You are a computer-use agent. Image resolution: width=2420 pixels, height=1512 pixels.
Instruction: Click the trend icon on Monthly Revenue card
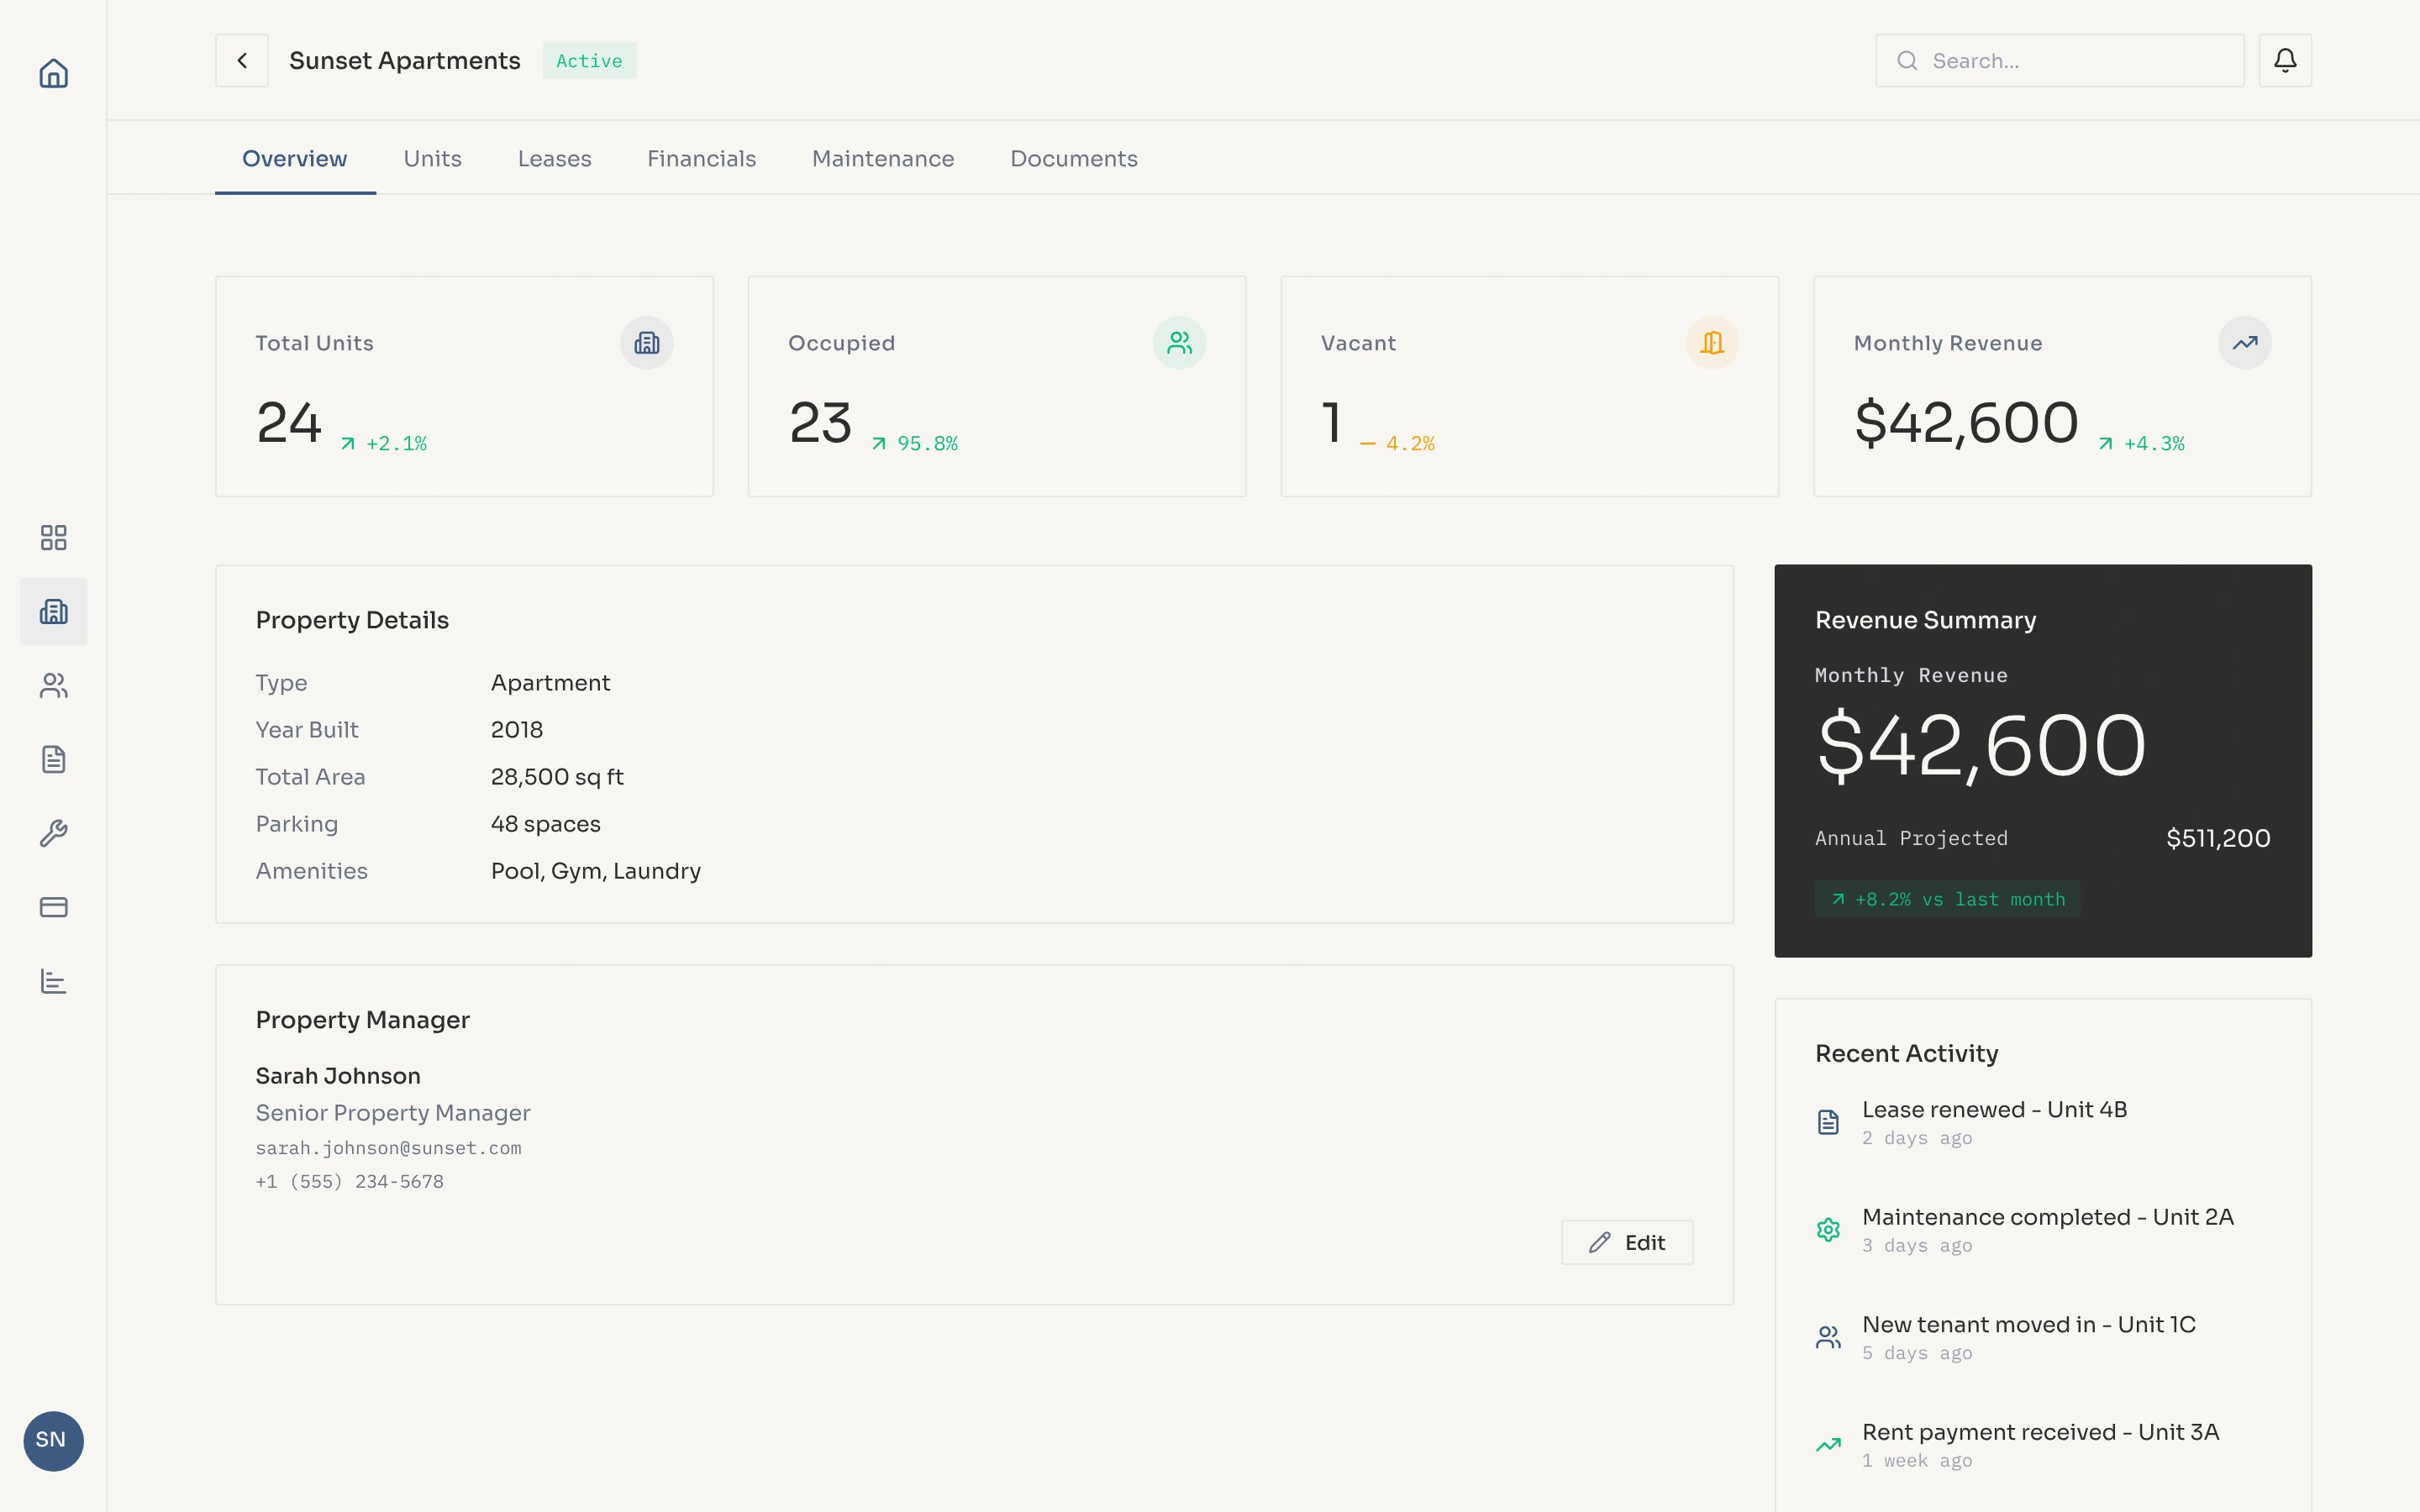2246,342
